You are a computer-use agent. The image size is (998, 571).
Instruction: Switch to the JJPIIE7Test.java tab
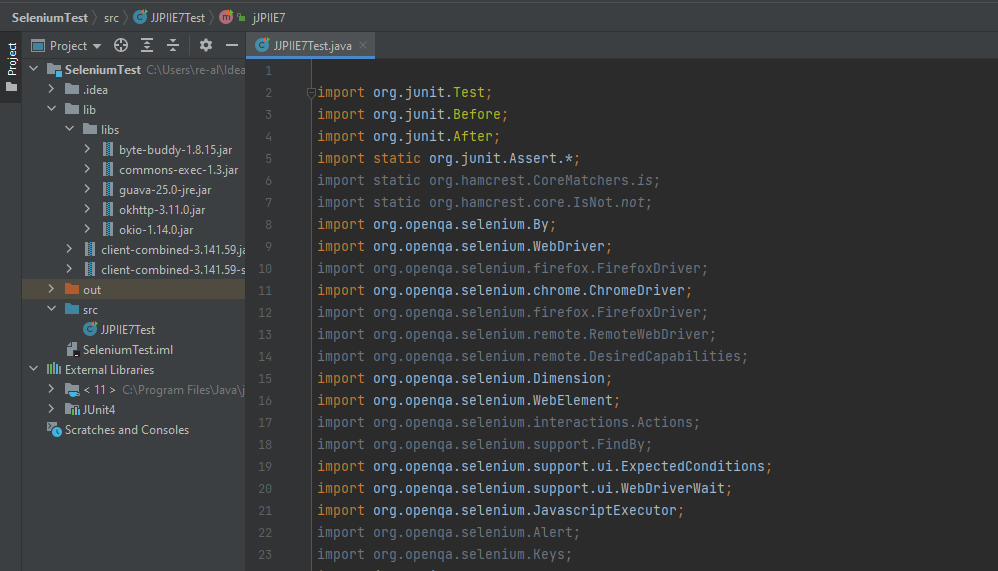click(312, 46)
